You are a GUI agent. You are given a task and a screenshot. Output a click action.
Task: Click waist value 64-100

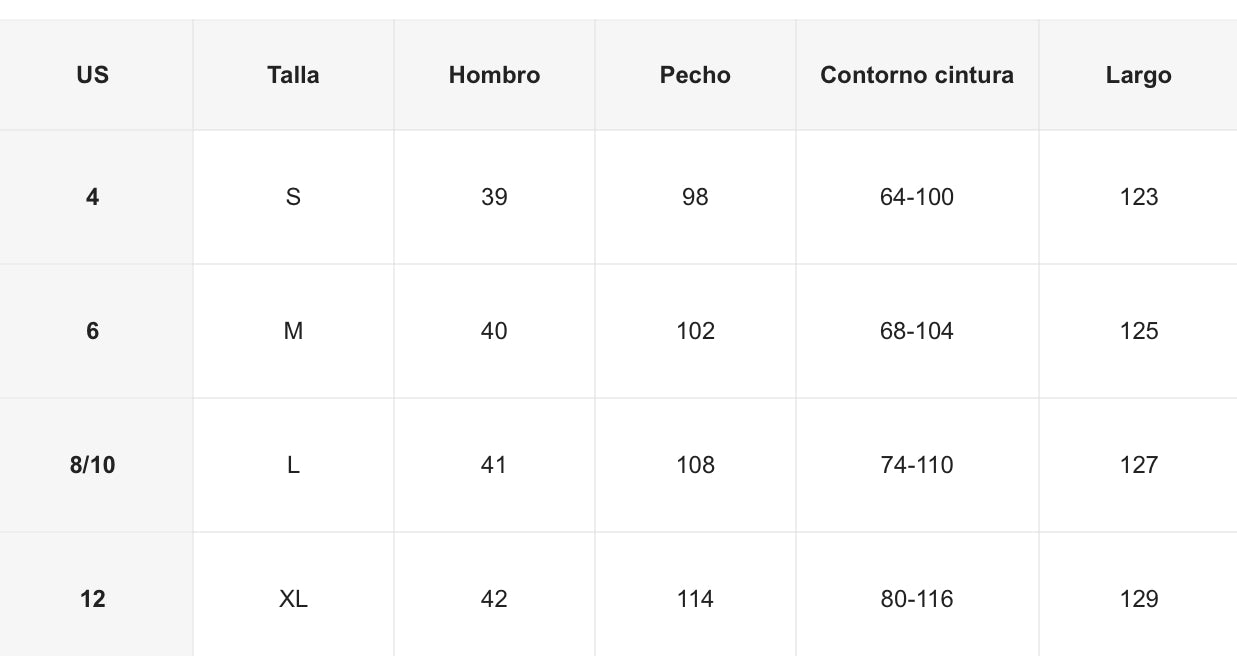pyautogui.click(x=916, y=197)
